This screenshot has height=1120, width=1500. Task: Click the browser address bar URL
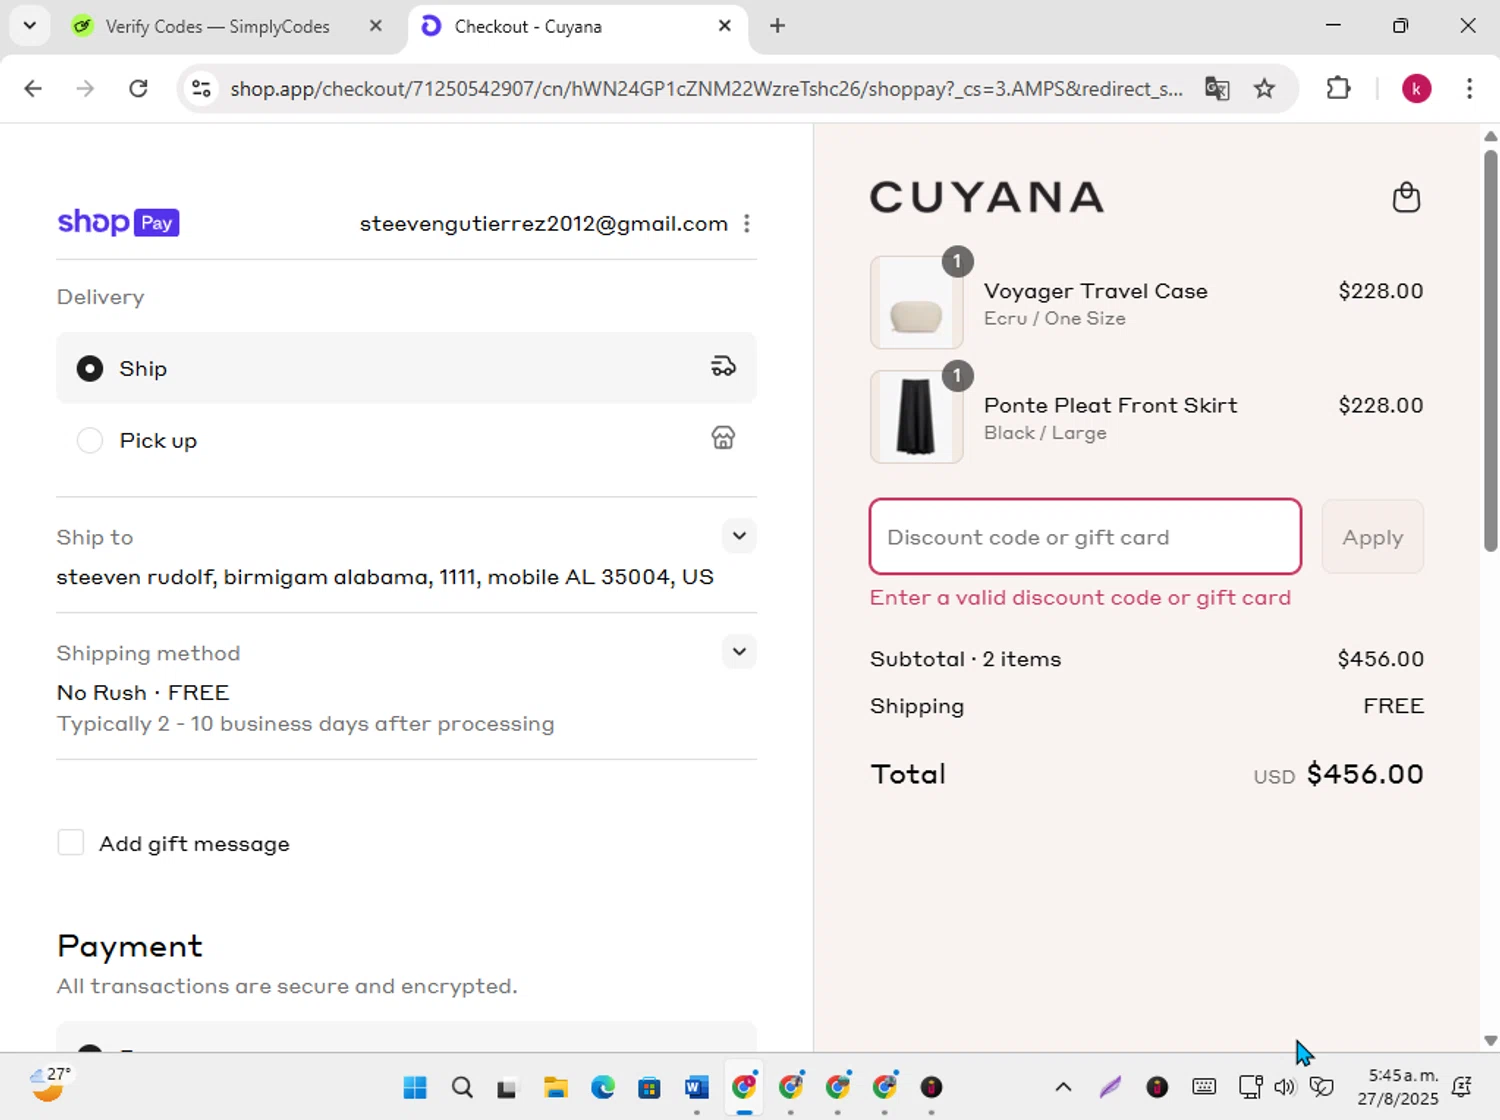click(706, 89)
